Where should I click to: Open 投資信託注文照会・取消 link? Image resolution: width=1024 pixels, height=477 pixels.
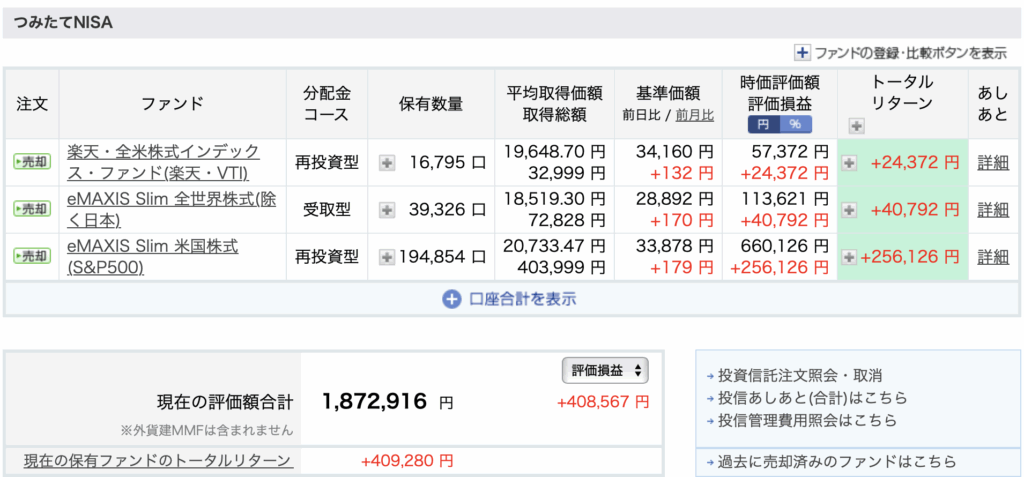799,376
